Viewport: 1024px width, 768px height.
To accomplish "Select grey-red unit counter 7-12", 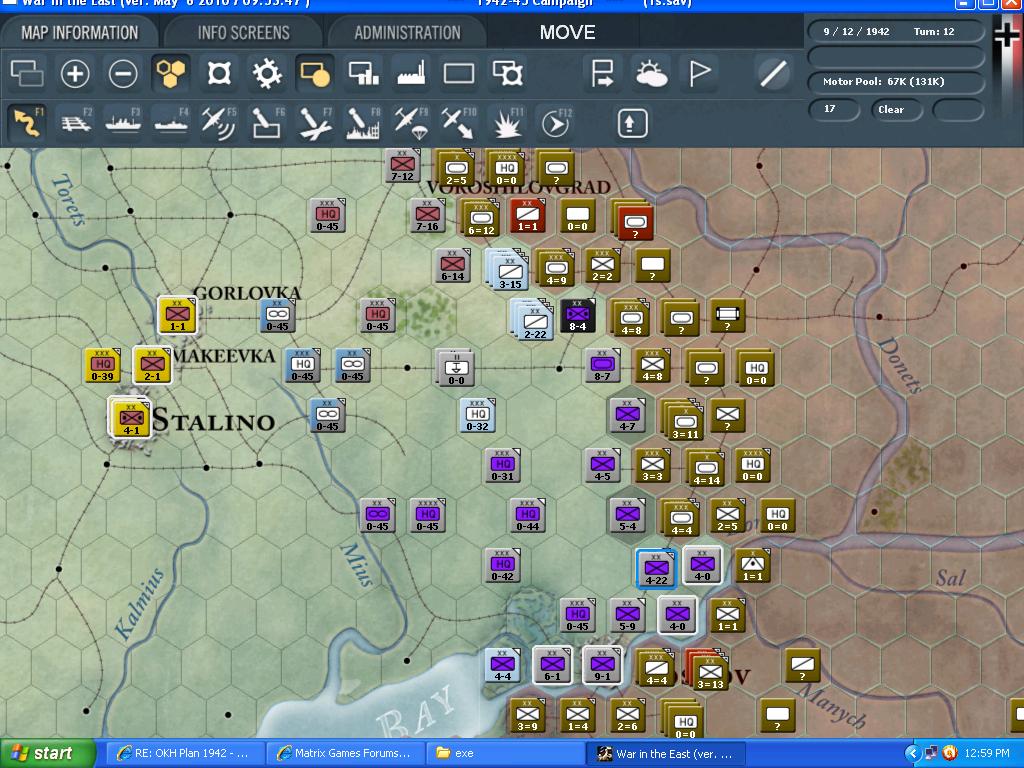I will (x=402, y=165).
